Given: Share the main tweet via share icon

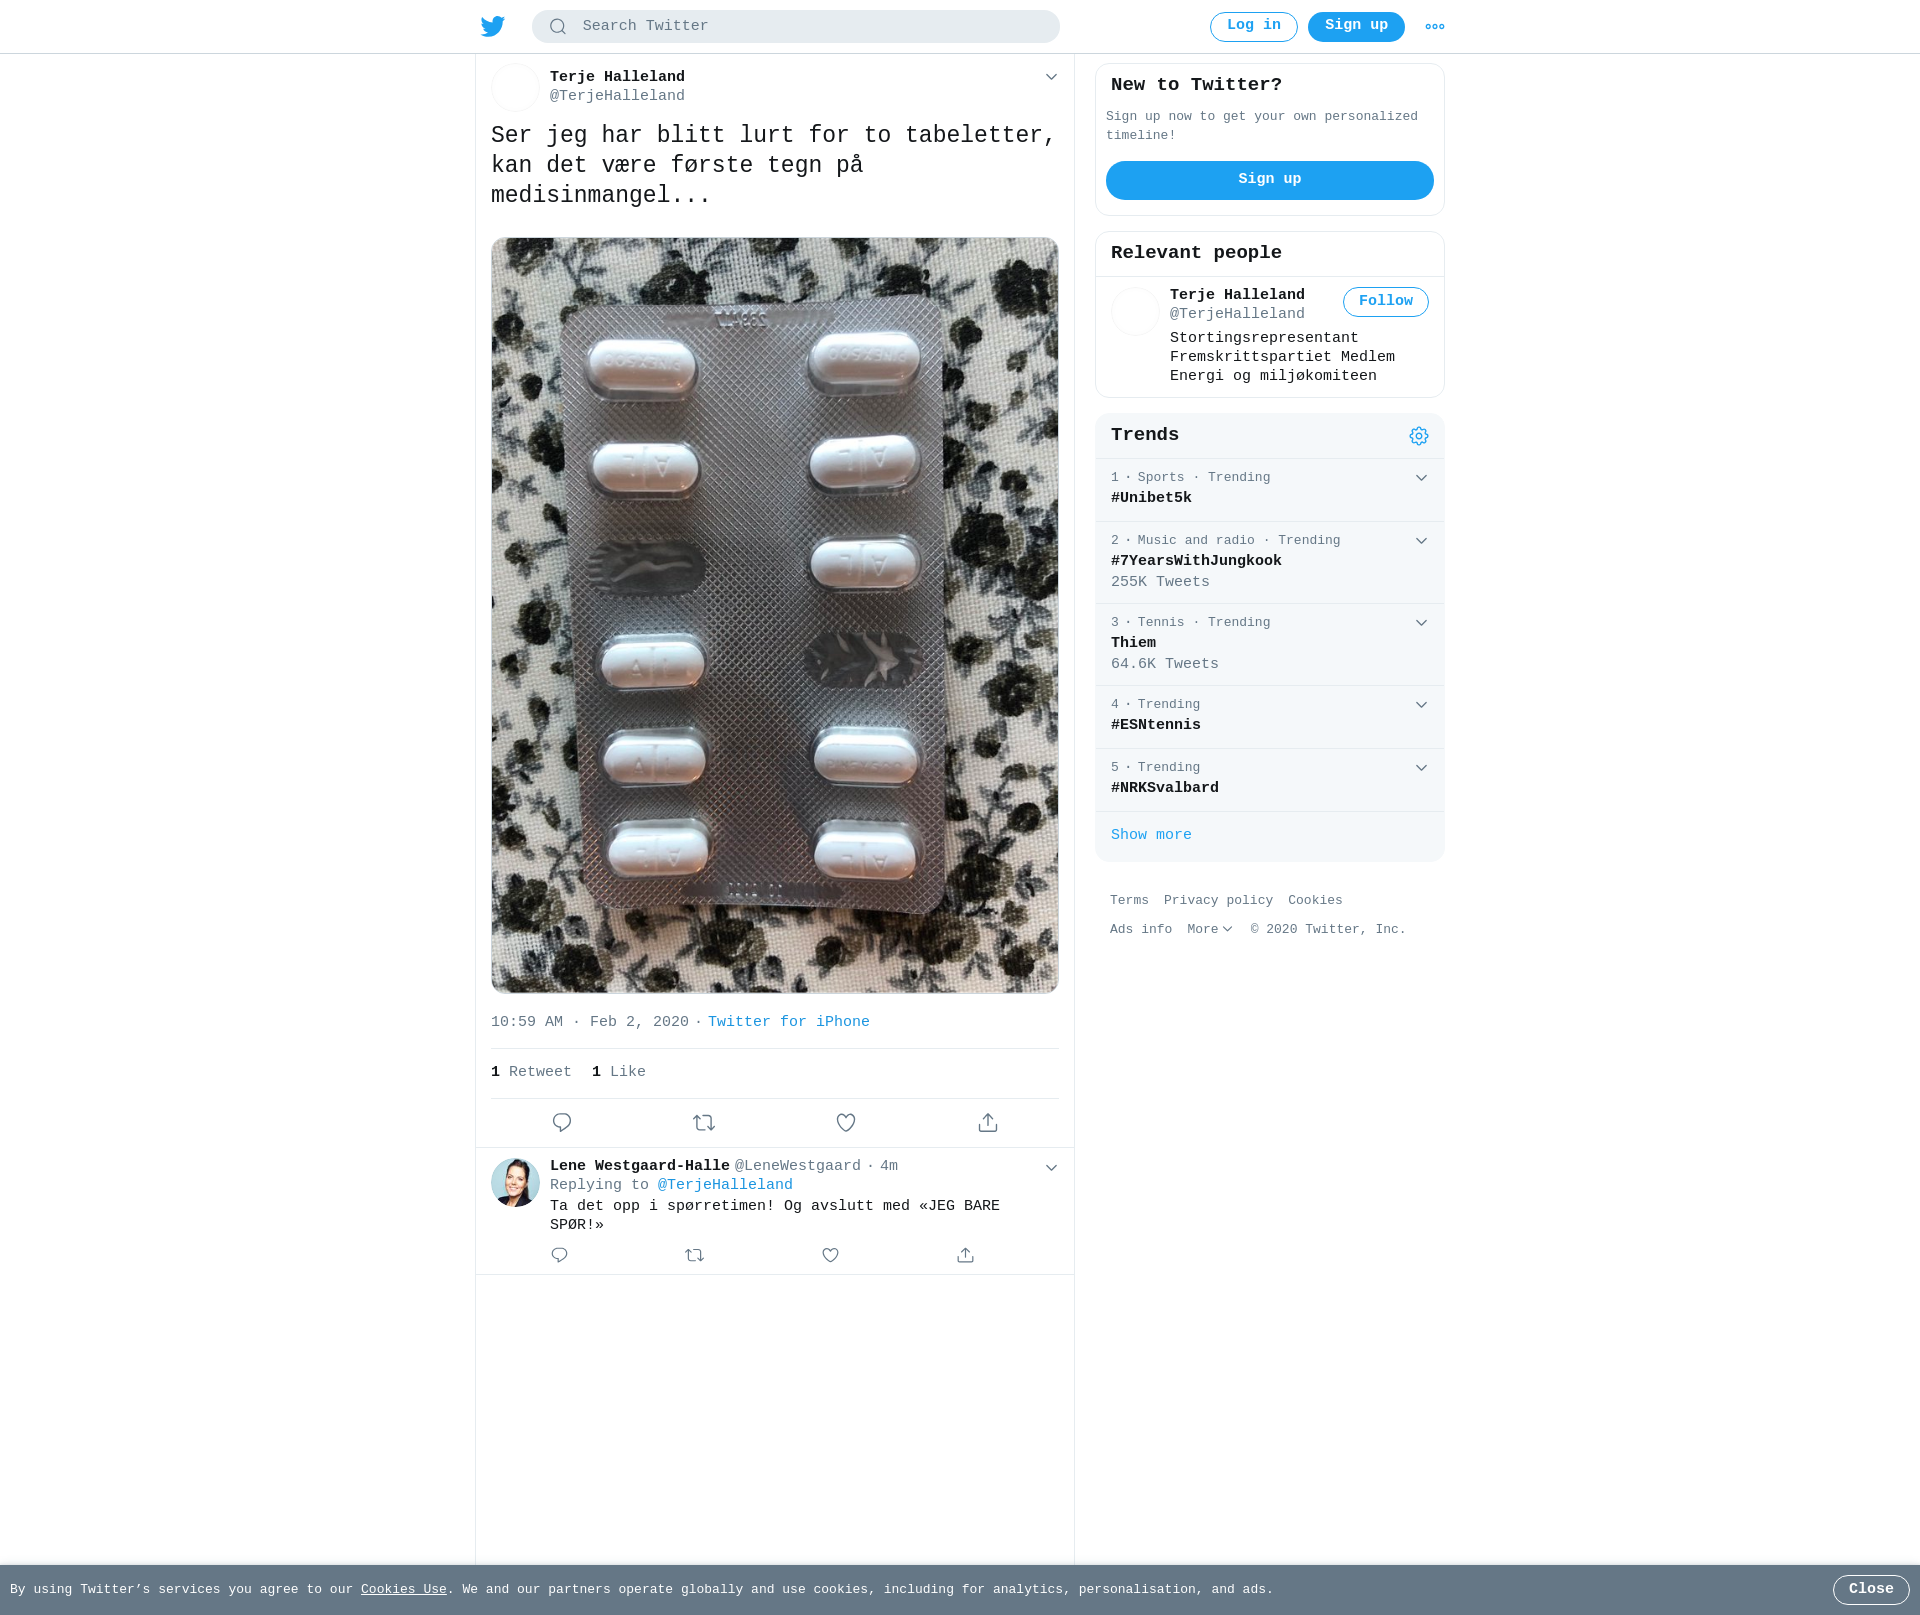Looking at the screenshot, I should [988, 1123].
